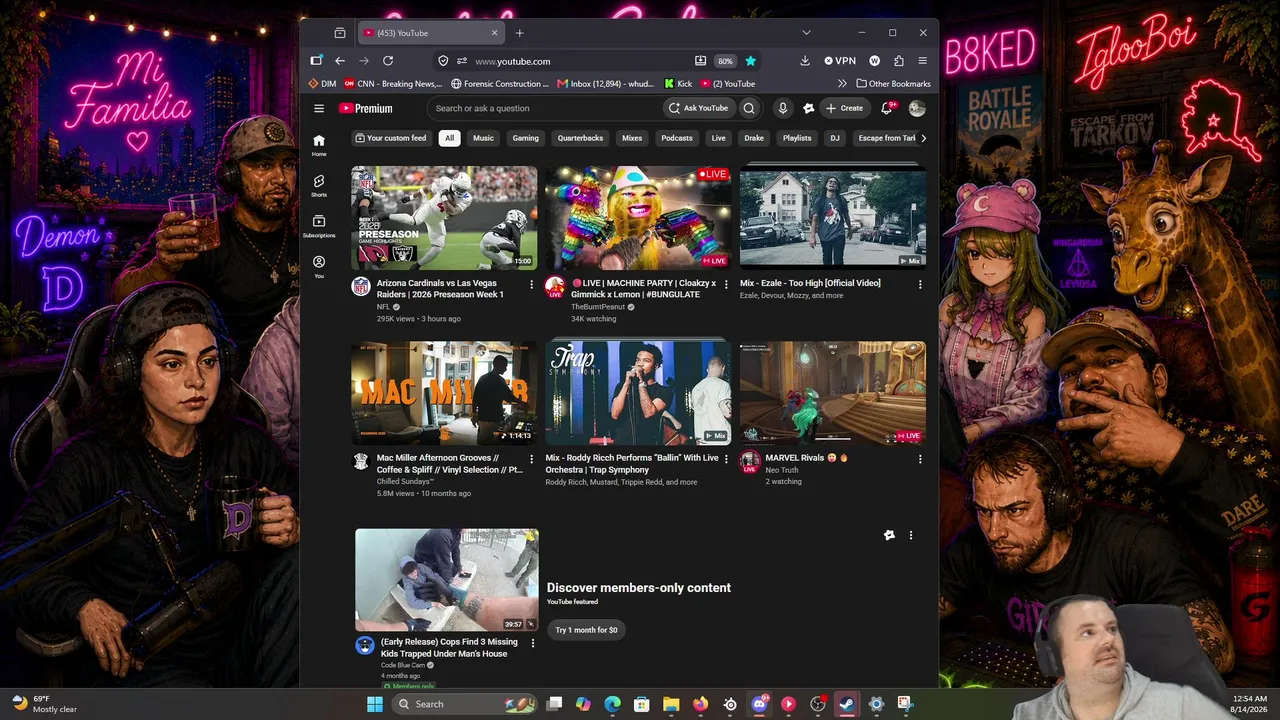
Task: Open options menu for MARVEL Rivals stream
Action: pos(920,459)
